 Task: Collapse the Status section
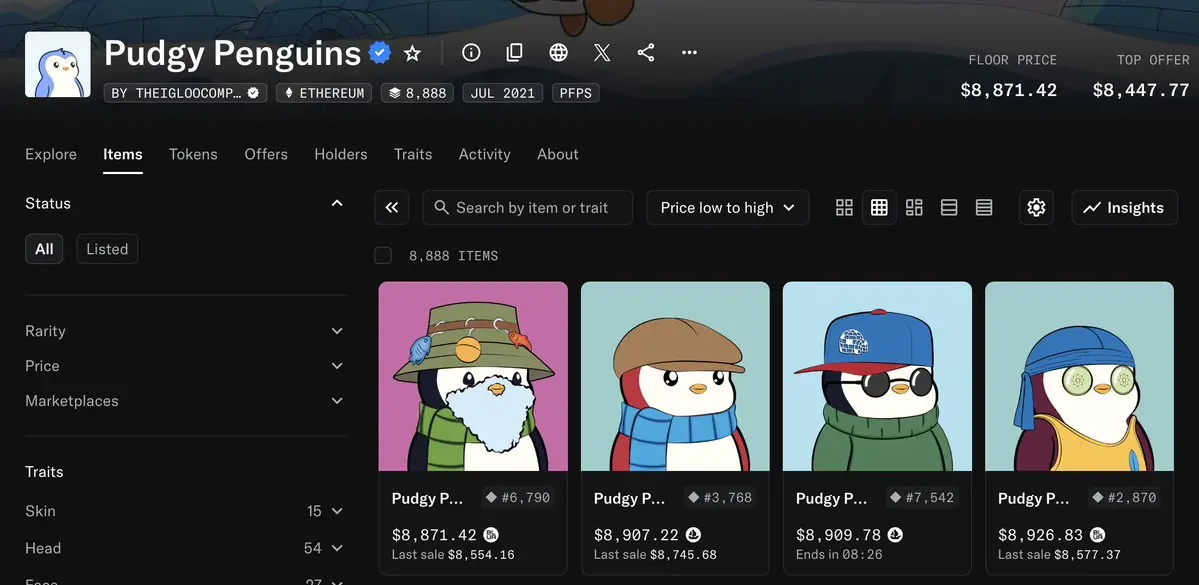pos(336,203)
